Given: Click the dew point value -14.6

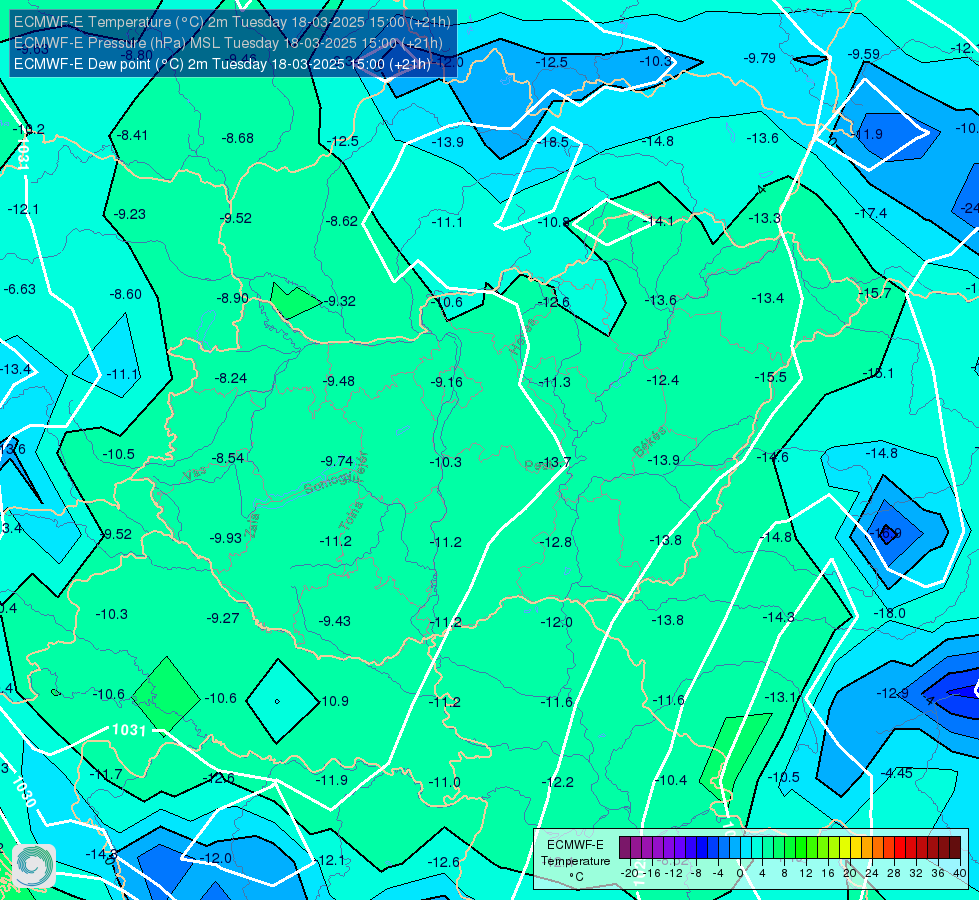Looking at the screenshot, I should click(x=773, y=457).
